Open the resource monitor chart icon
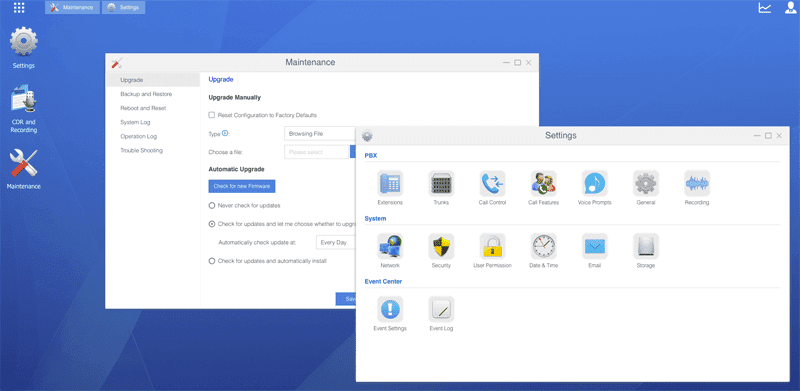The height and width of the screenshot is (391, 800). pos(765,8)
